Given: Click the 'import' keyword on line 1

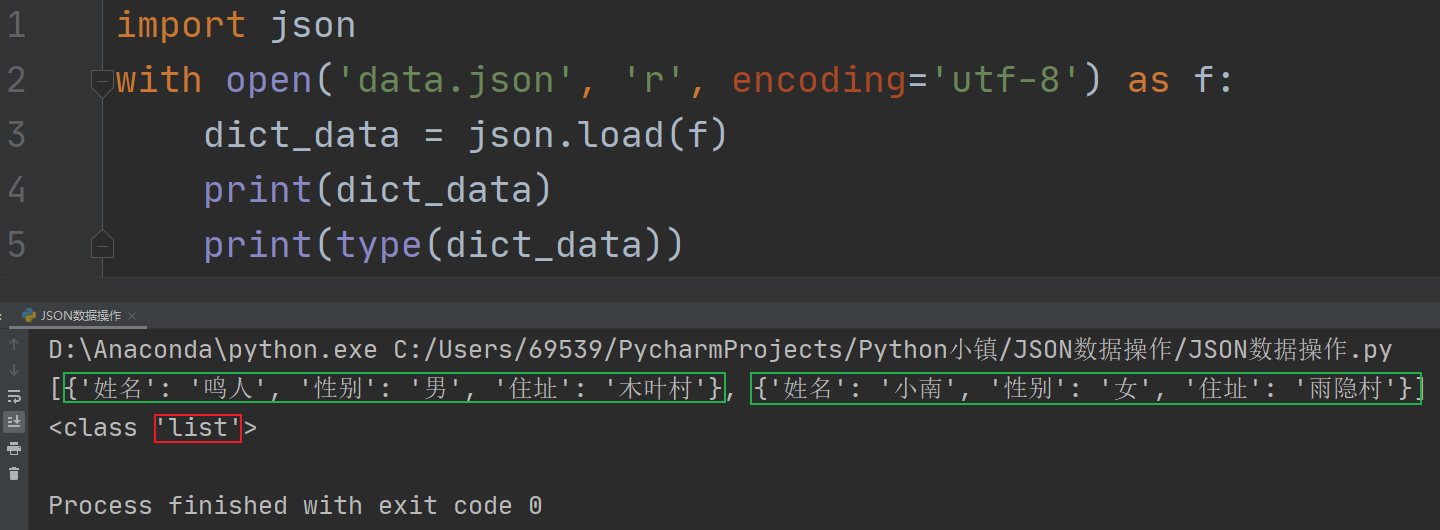Looking at the screenshot, I should click(x=181, y=25).
